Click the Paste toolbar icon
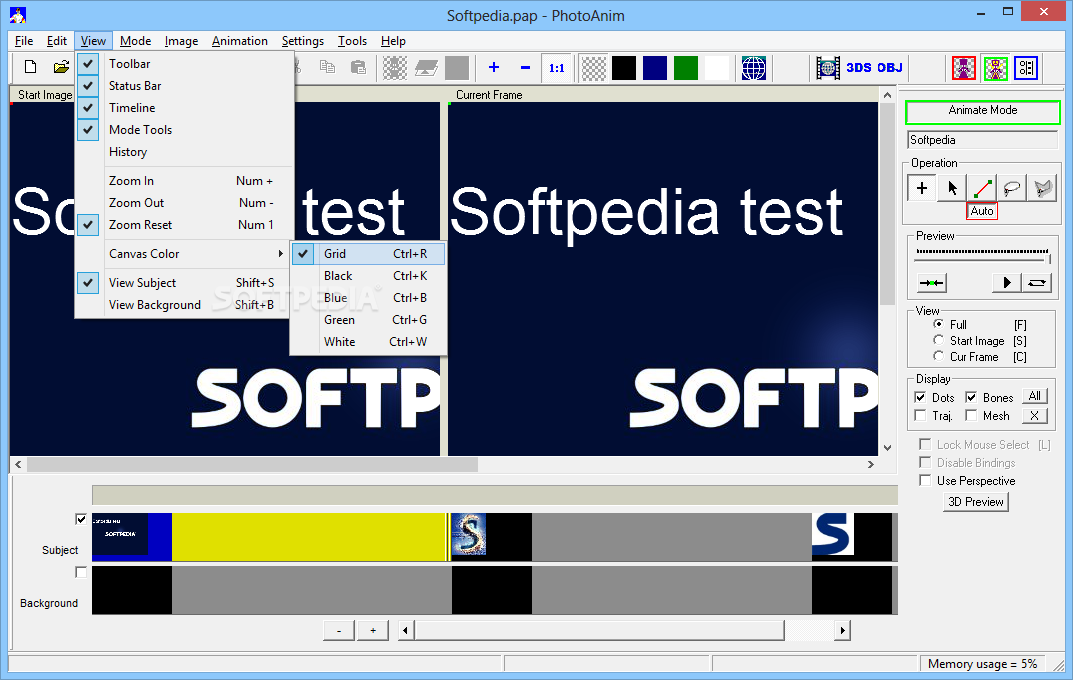The height and width of the screenshot is (680, 1073). point(358,67)
